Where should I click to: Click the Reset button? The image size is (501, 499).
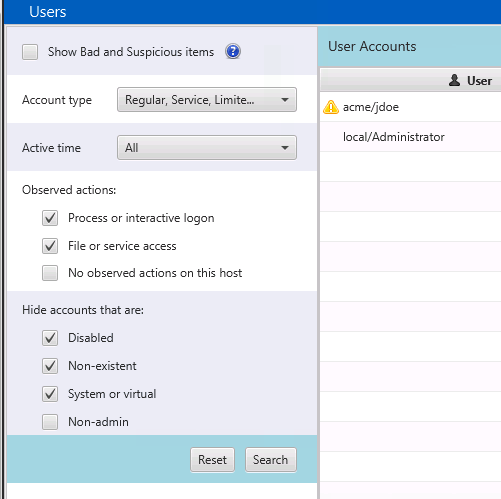click(x=213, y=460)
